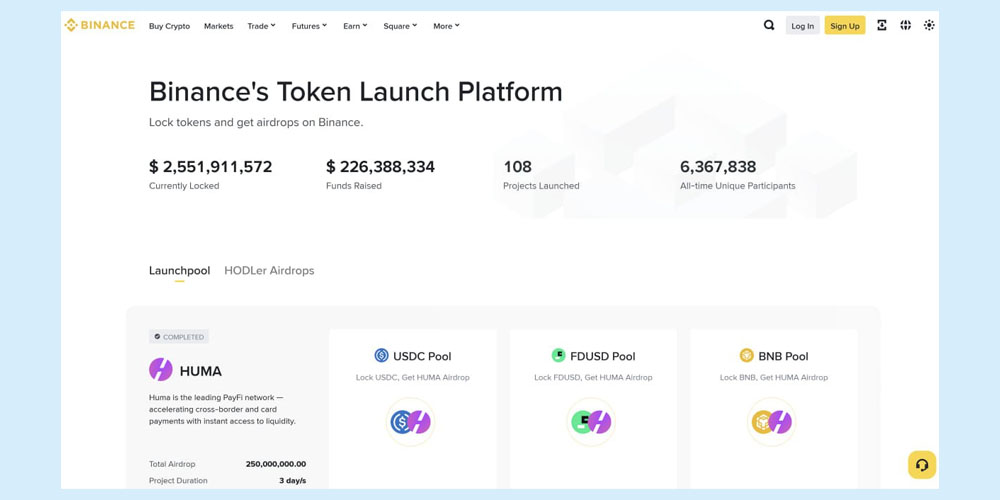1000x500 pixels.
Task: Select the Launchpool tab
Action: (x=179, y=270)
